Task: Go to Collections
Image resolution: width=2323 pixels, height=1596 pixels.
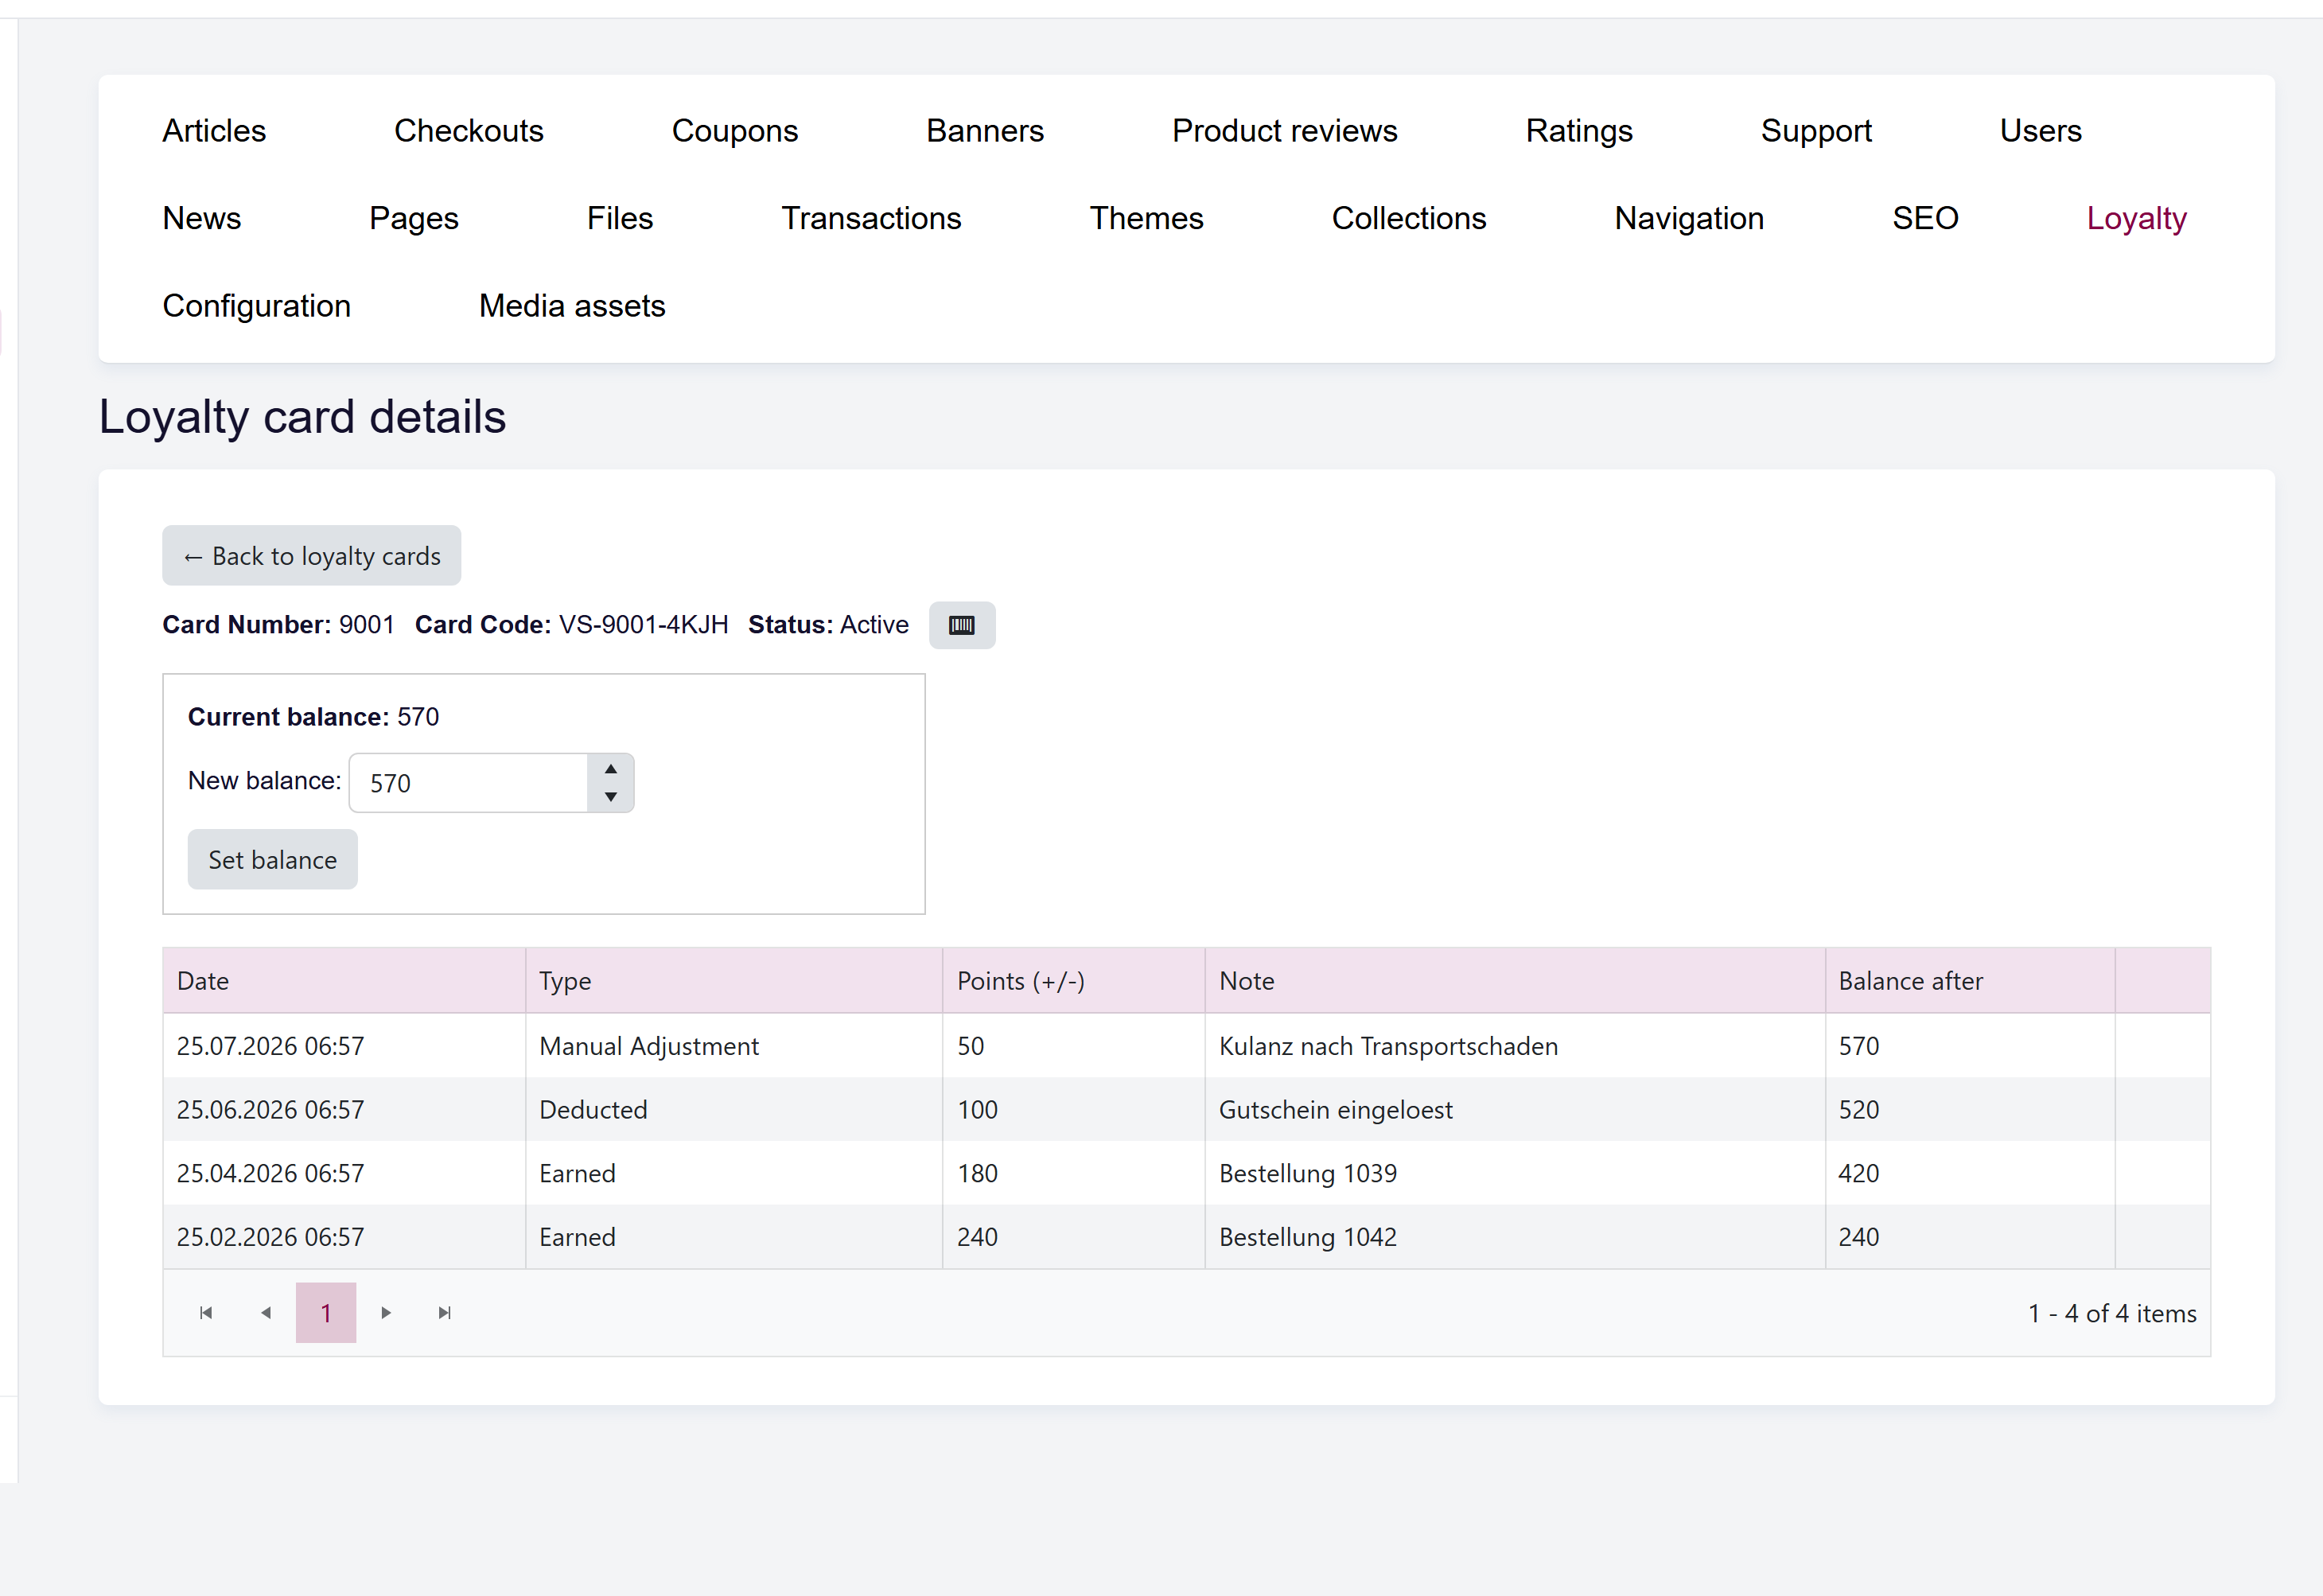Action: tap(1409, 218)
